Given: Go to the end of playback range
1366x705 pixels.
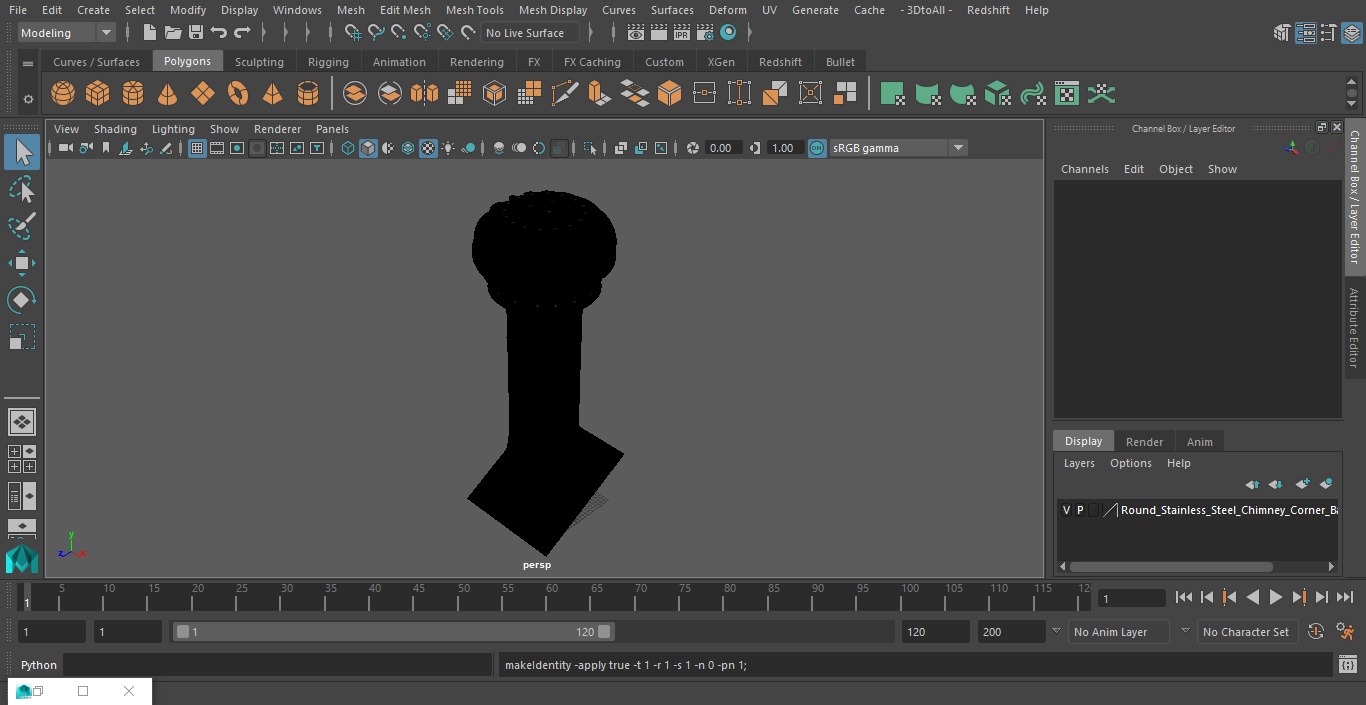Looking at the screenshot, I should (x=1345, y=597).
